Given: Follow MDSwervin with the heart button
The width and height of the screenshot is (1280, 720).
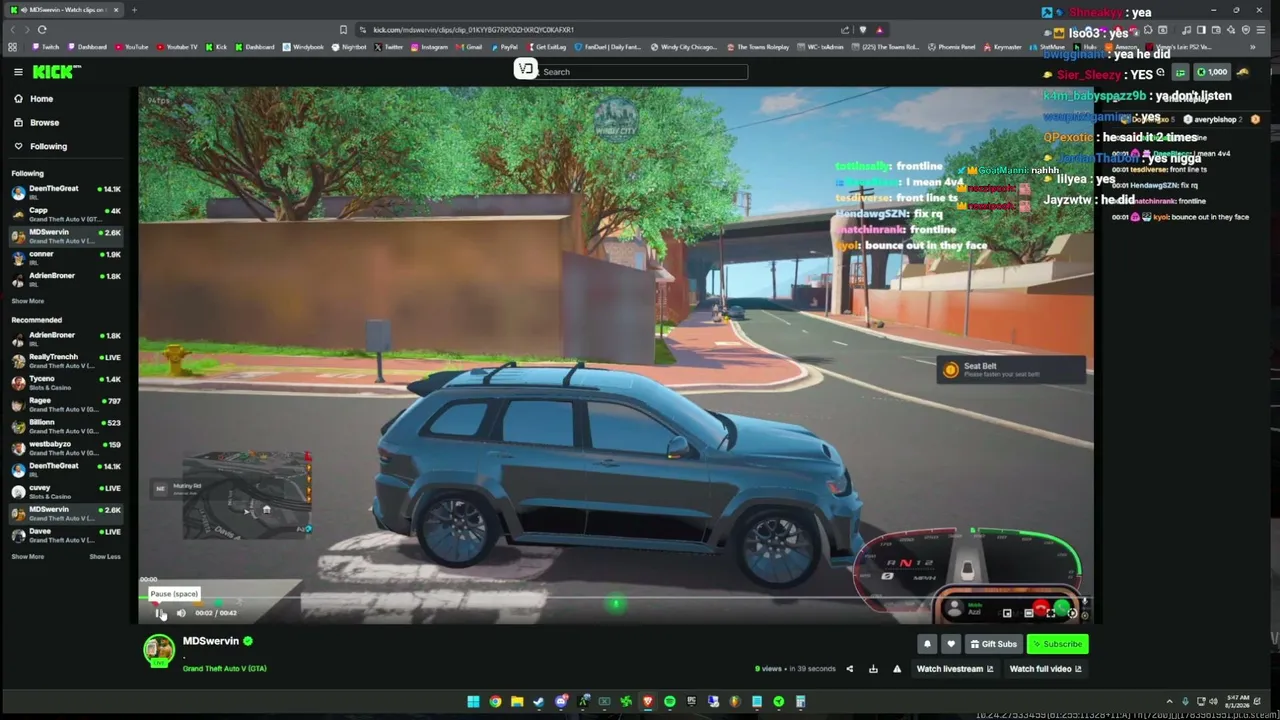Looking at the screenshot, I should point(951,645).
